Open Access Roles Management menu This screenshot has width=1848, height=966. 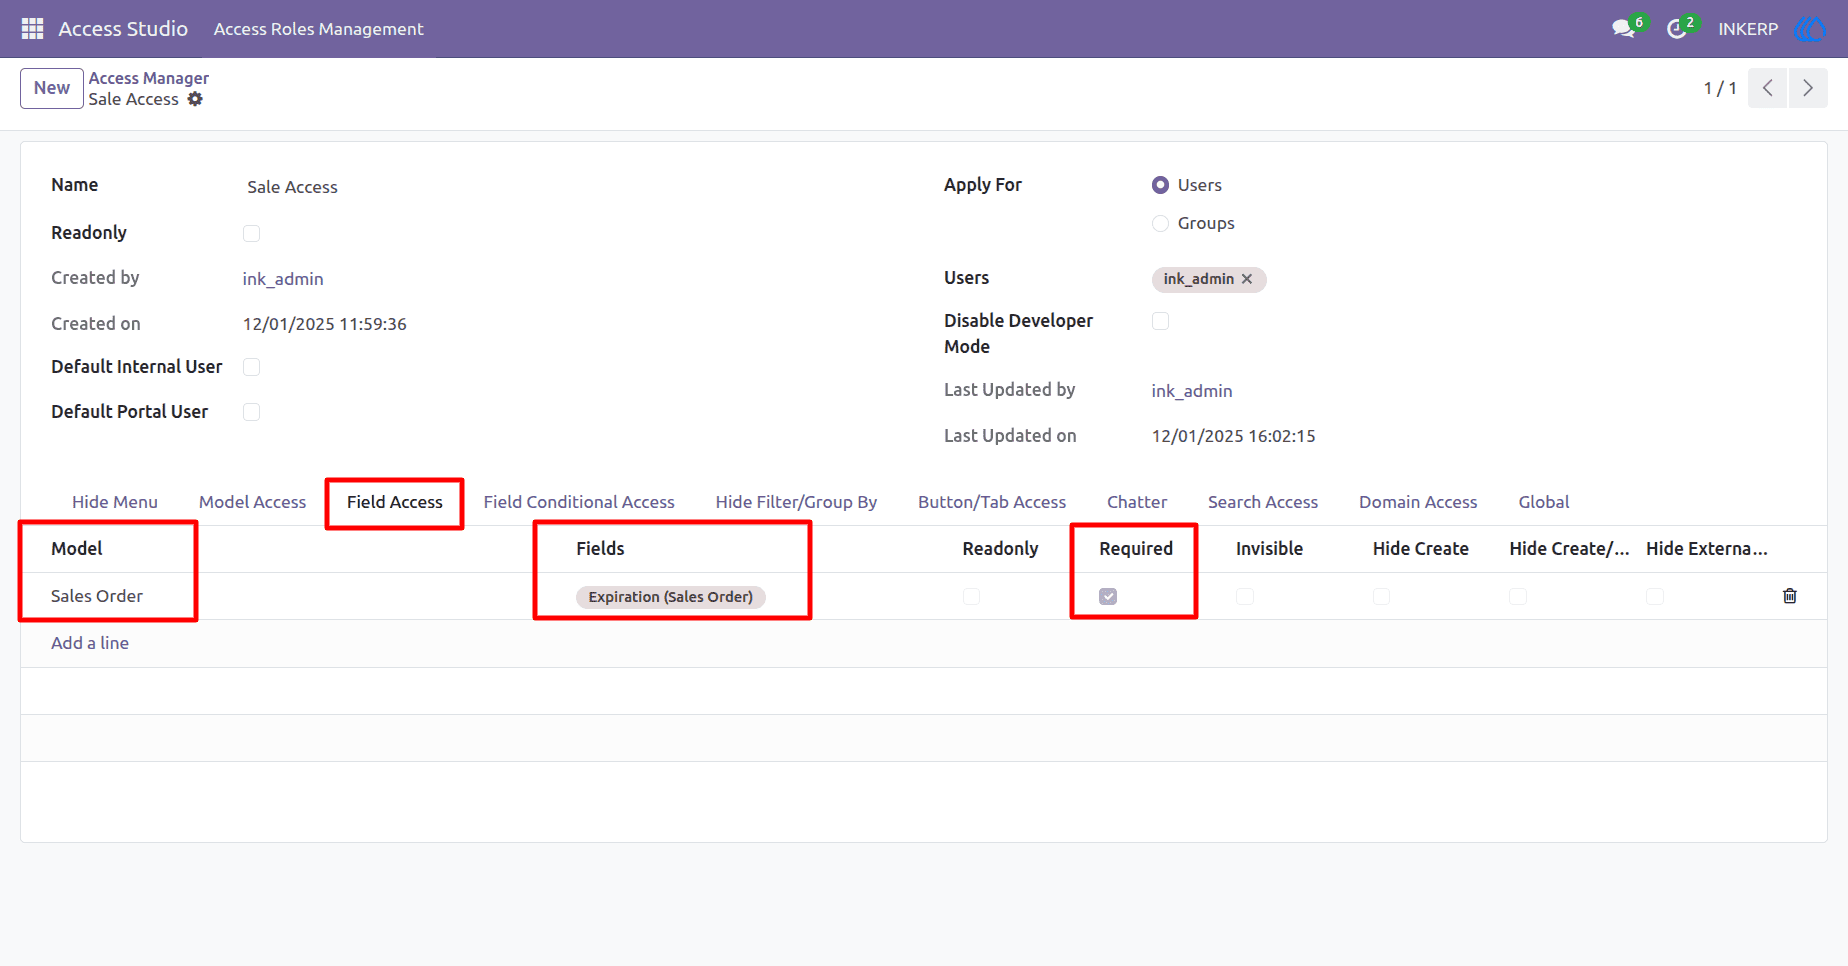coord(318,29)
